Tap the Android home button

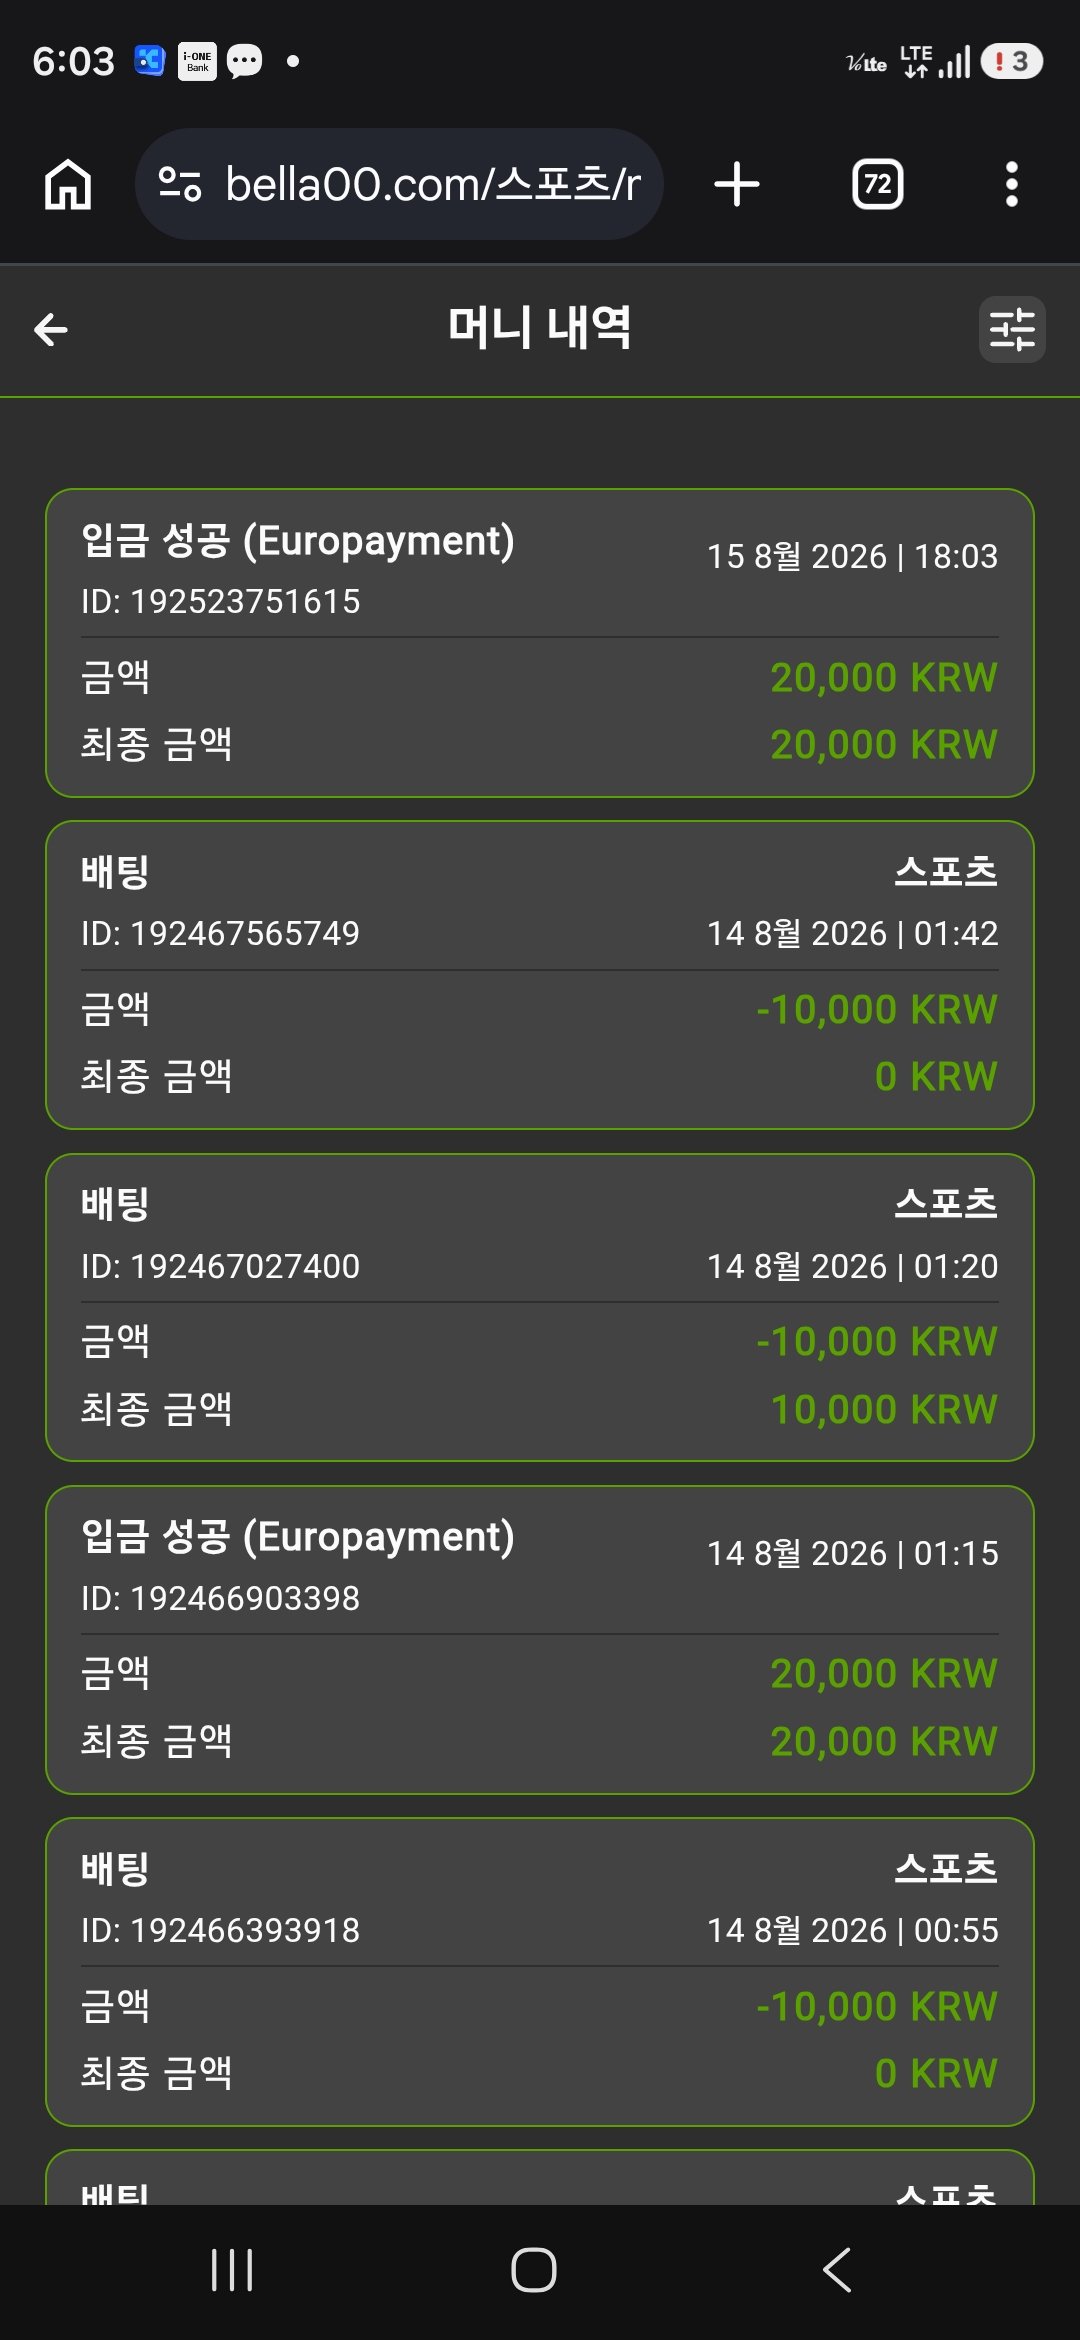tap(534, 2270)
